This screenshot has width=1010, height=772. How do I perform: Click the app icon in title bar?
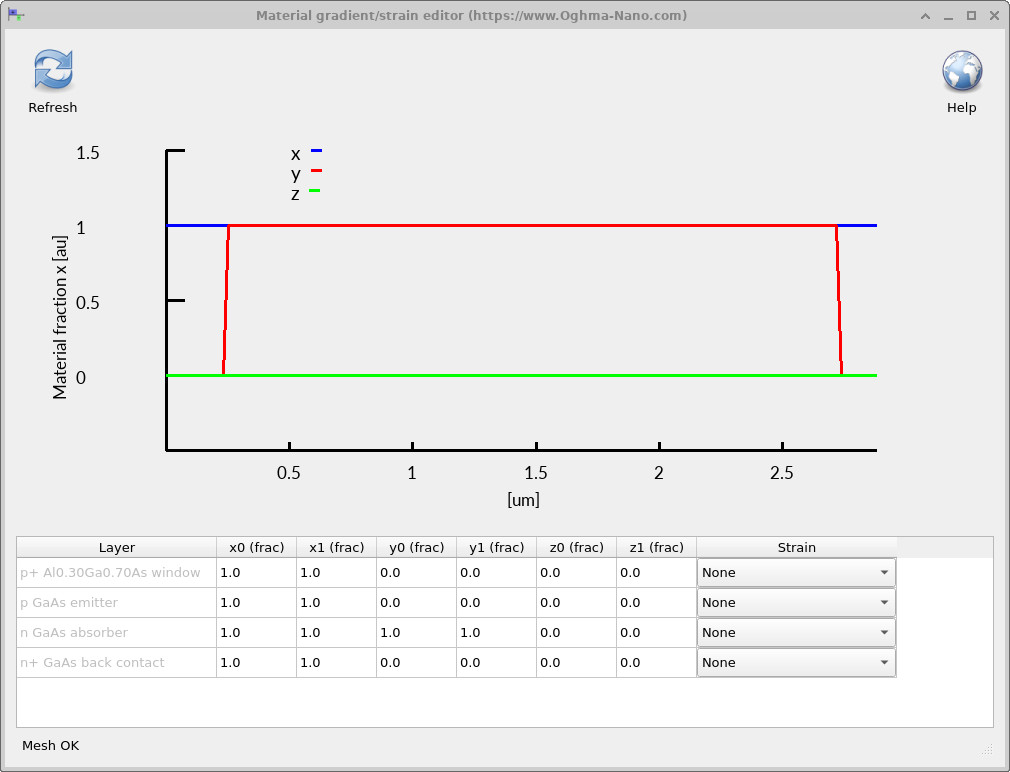(x=16, y=15)
